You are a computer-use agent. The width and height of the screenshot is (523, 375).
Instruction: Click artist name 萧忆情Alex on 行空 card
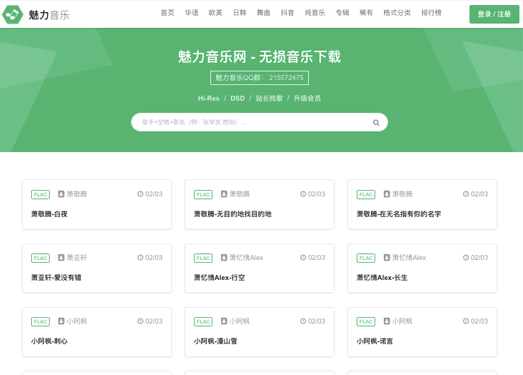coord(246,257)
